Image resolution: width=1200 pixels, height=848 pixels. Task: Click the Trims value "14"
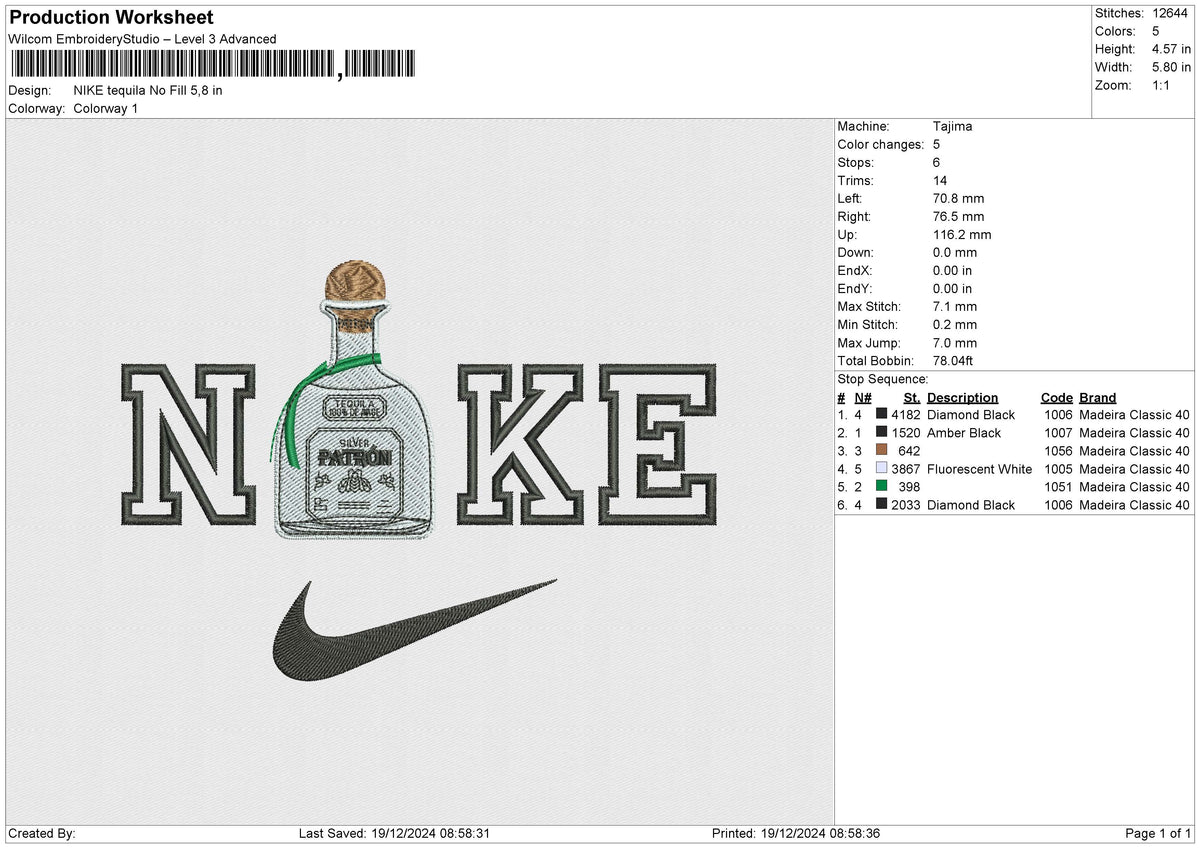pyautogui.click(x=939, y=180)
